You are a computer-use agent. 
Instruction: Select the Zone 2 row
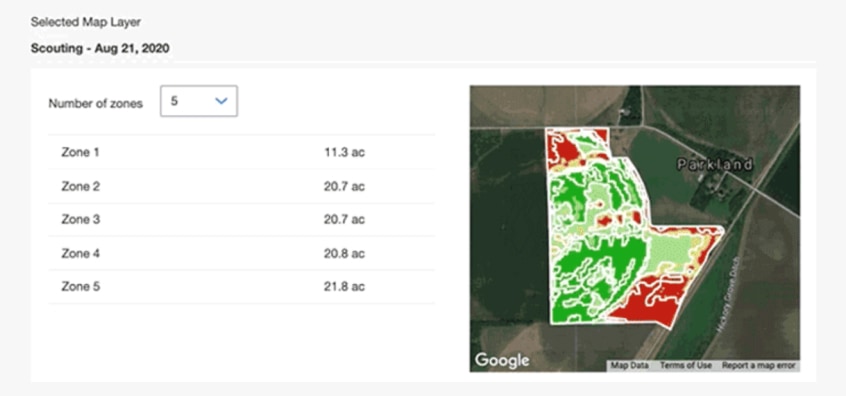[241, 187]
